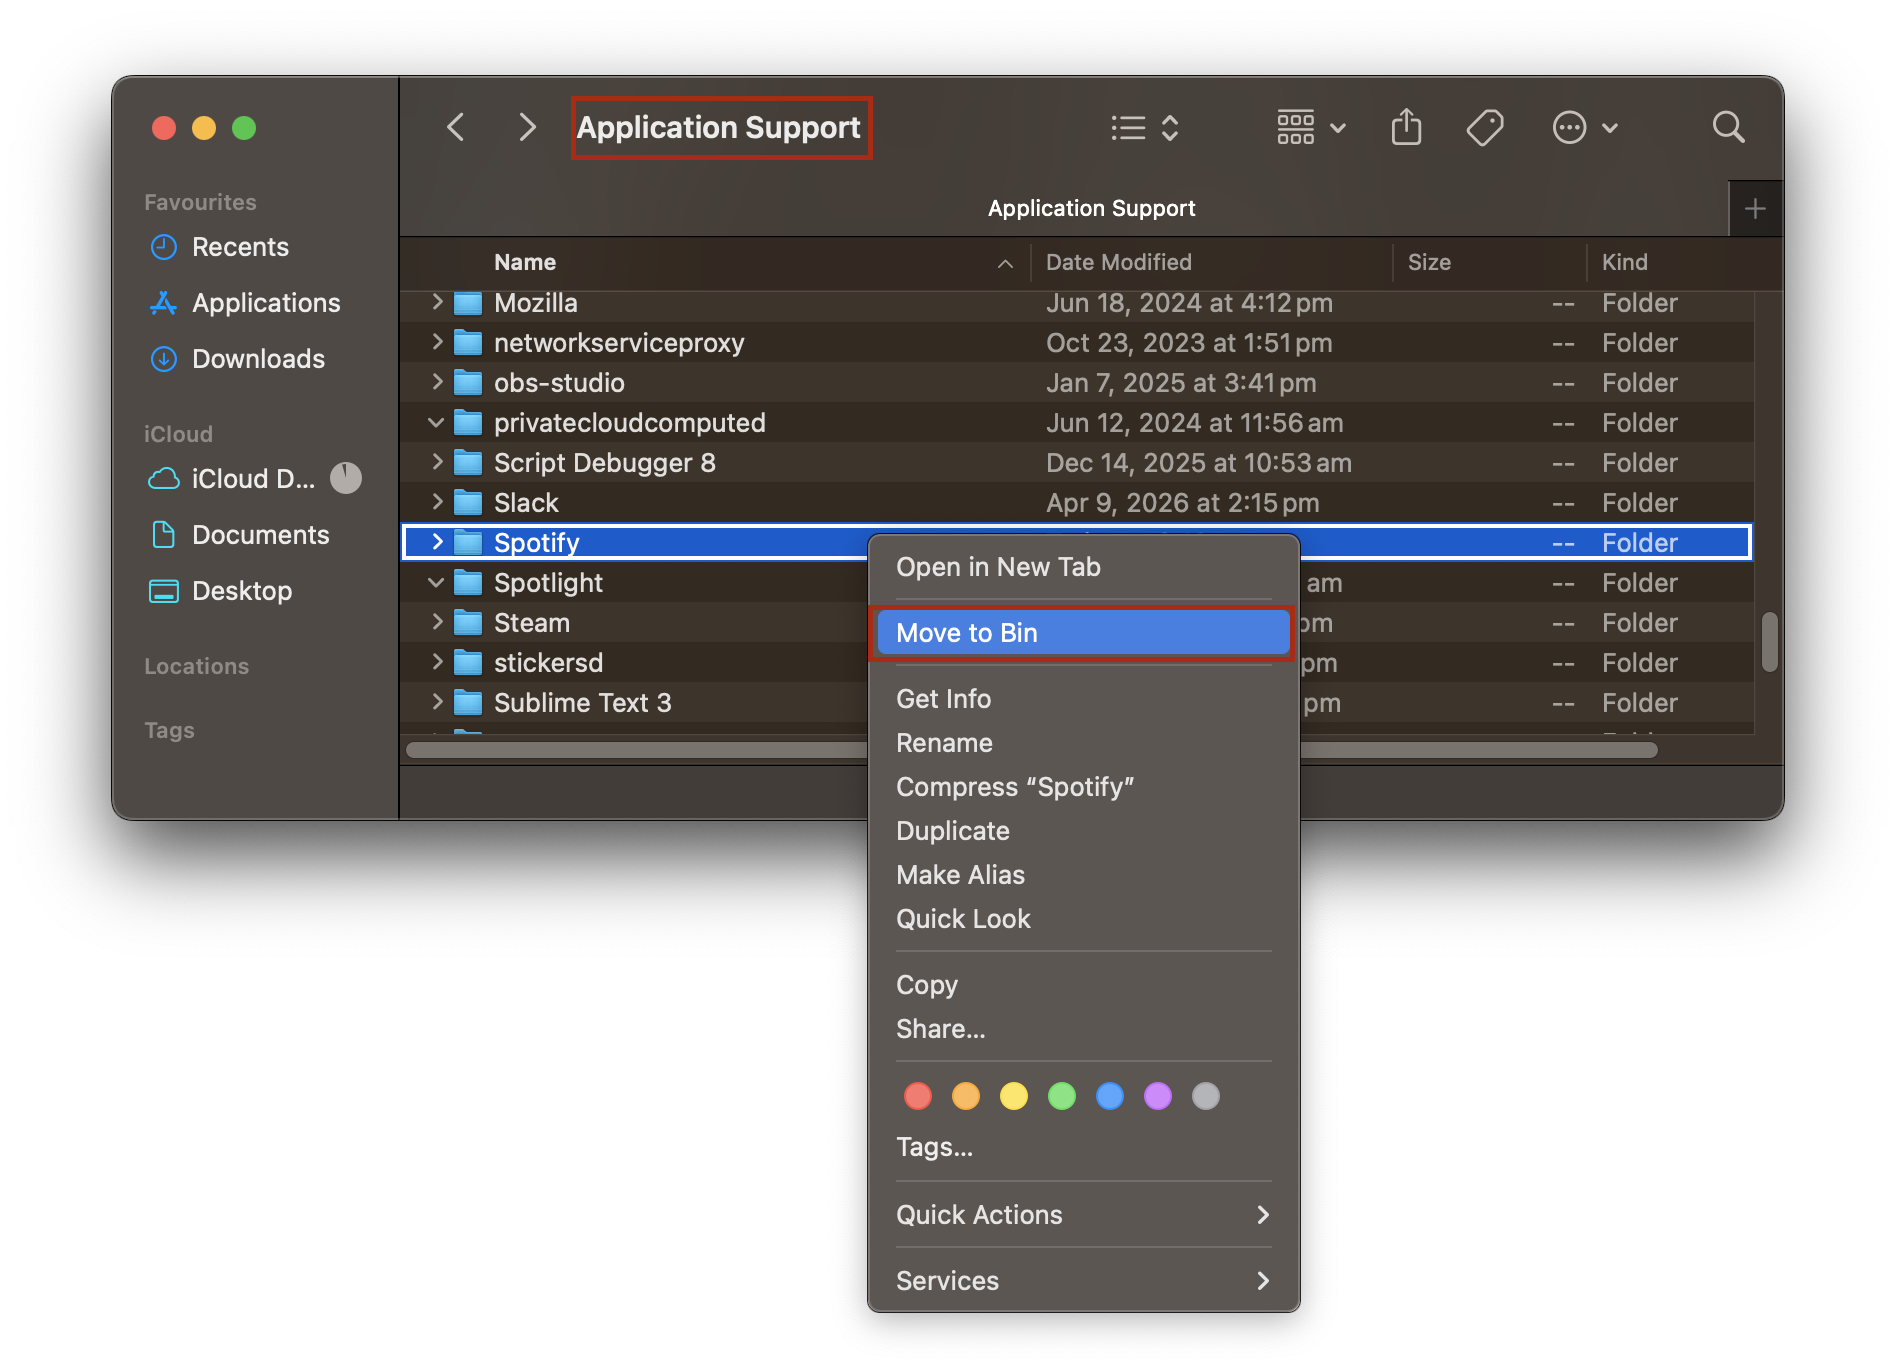Choose Make Alias

[x=1083, y=875]
